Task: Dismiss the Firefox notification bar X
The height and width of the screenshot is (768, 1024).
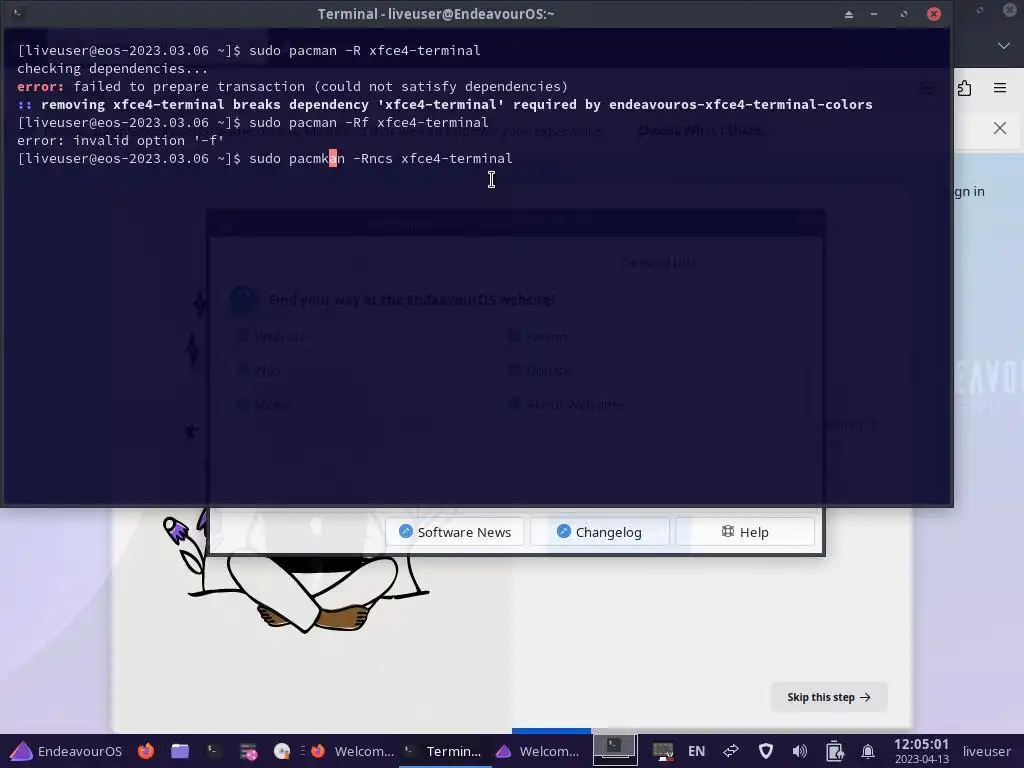Action: pyautogui.click(x=1000, y=128)
